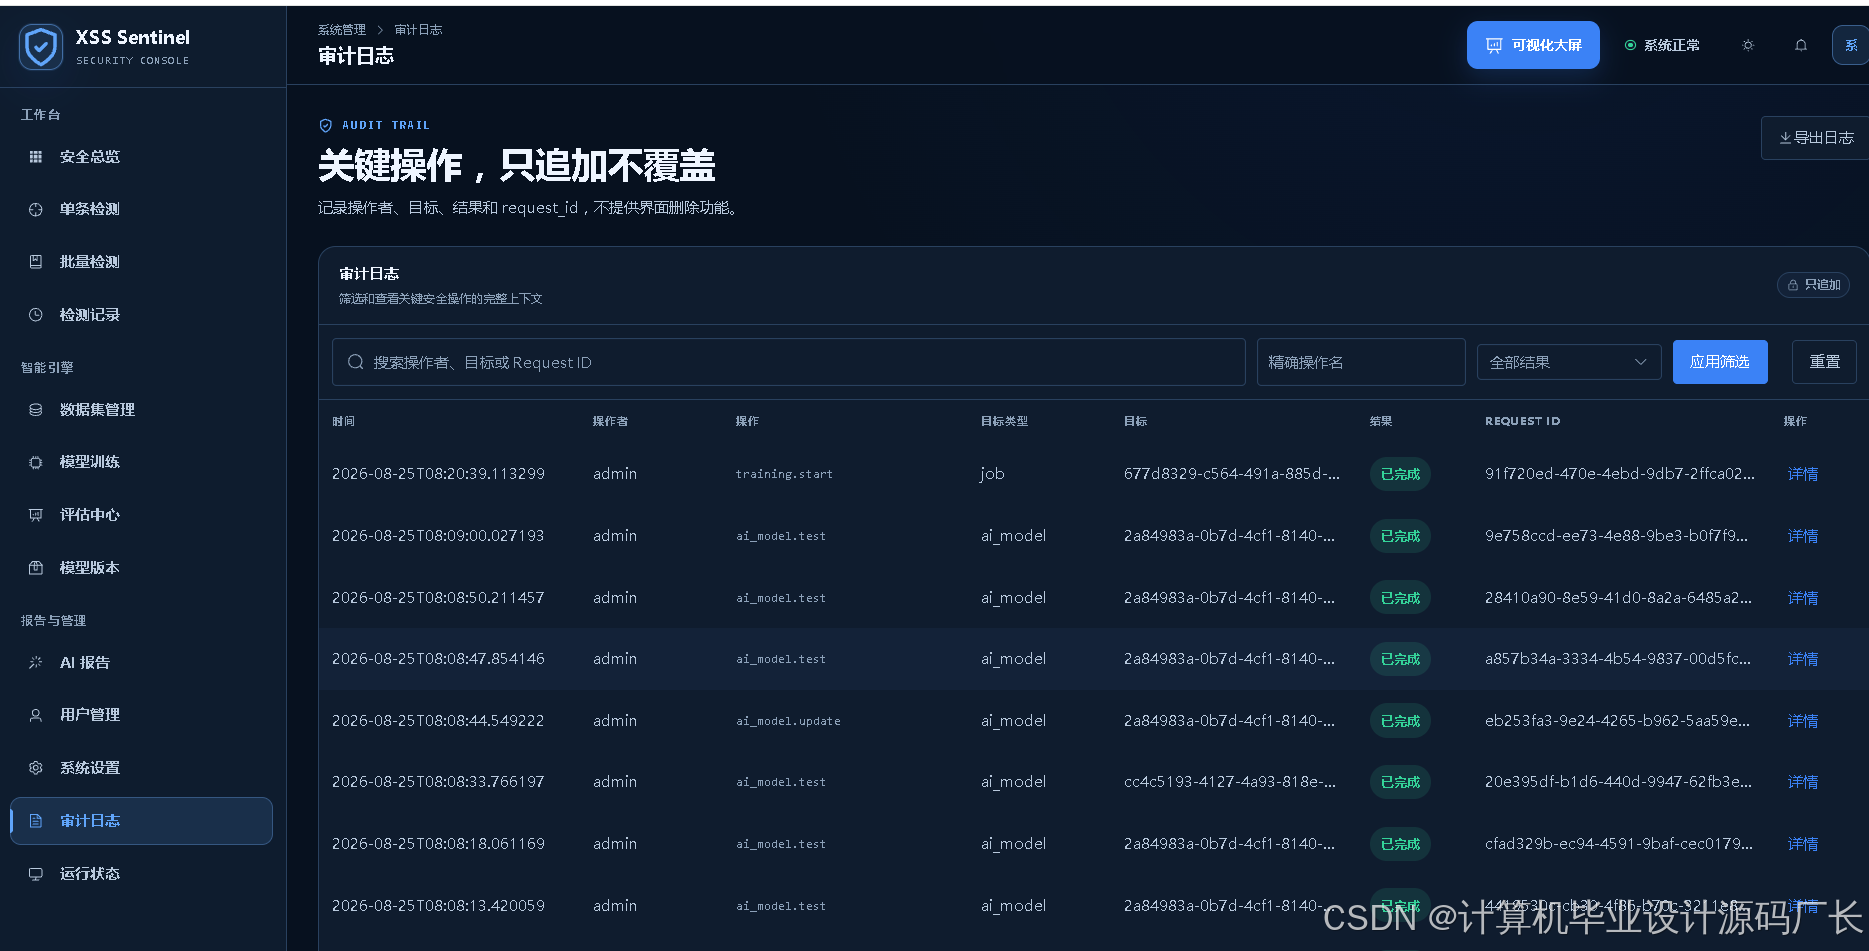Click request ID 9e758ccd-ee73-4e88 cell
This screenshot has height=951, width=1869.
[x=1616, y=536]
